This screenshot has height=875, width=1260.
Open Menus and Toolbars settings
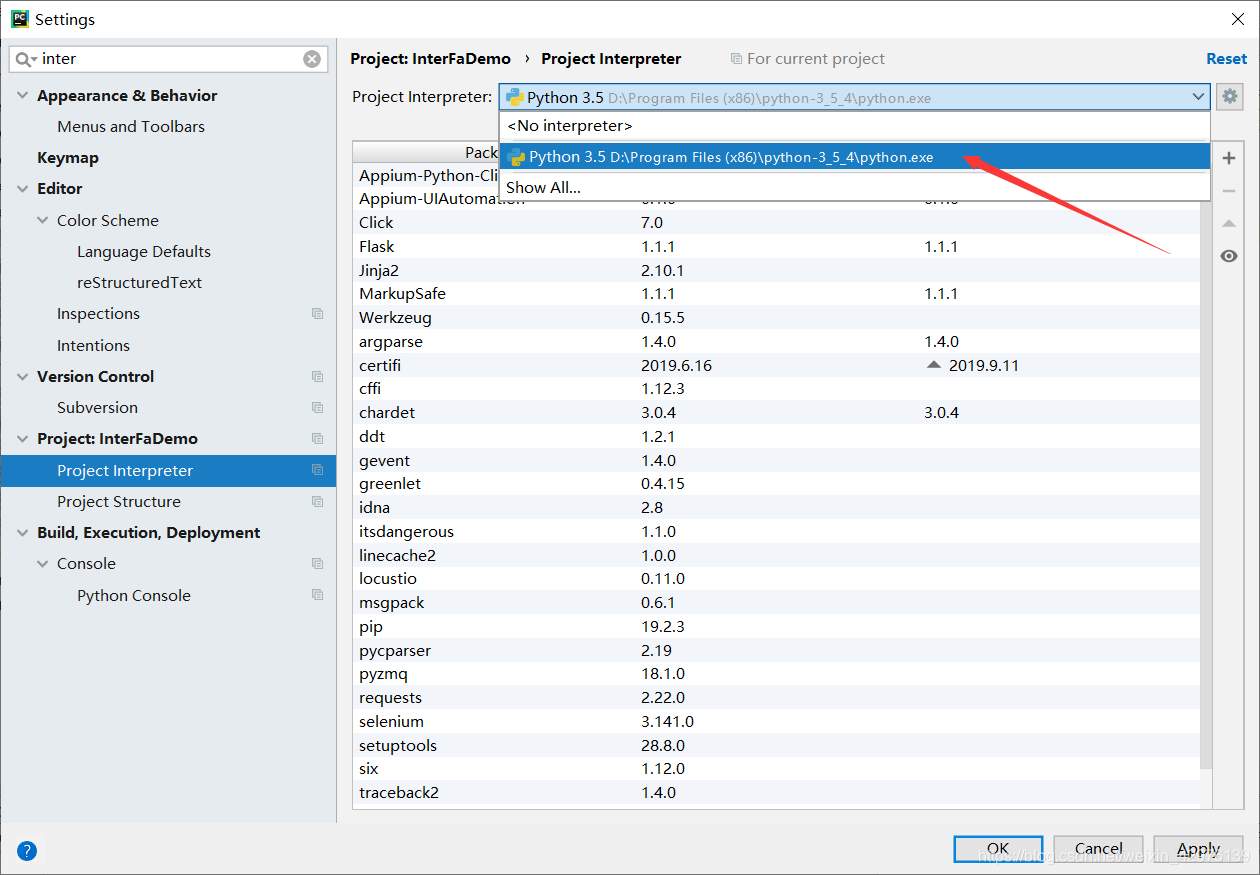pos(131,127)
